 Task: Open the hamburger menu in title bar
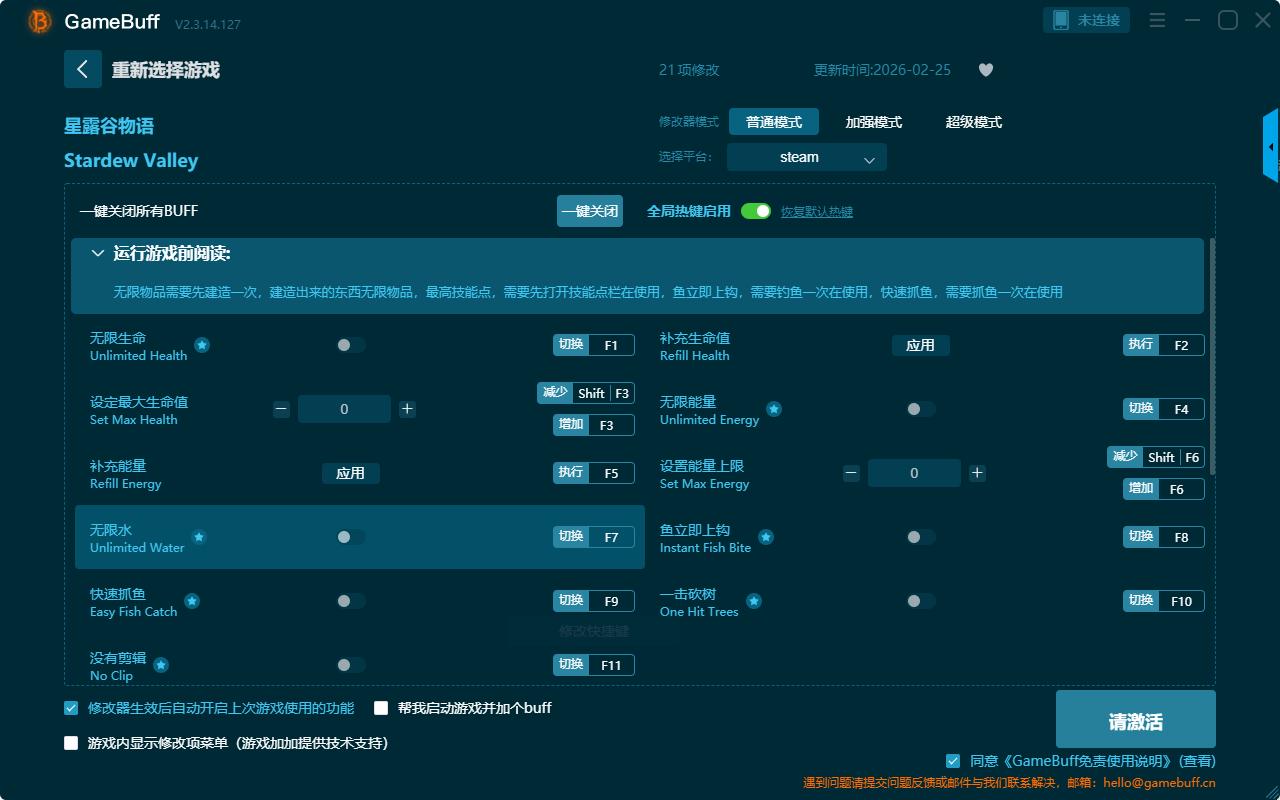coord(1157,20)
